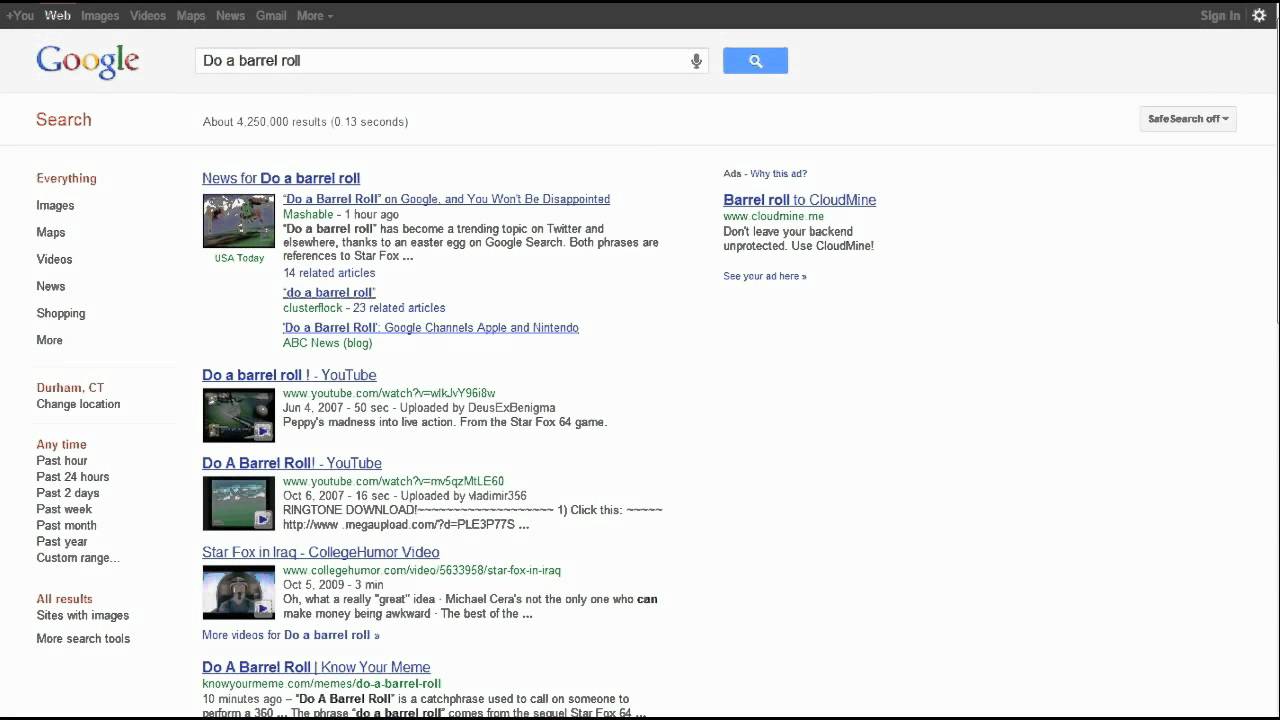Play the Star Fox in Iraq thumbnail
Screen dimensions: 1280x720
[x=239, y=592]
